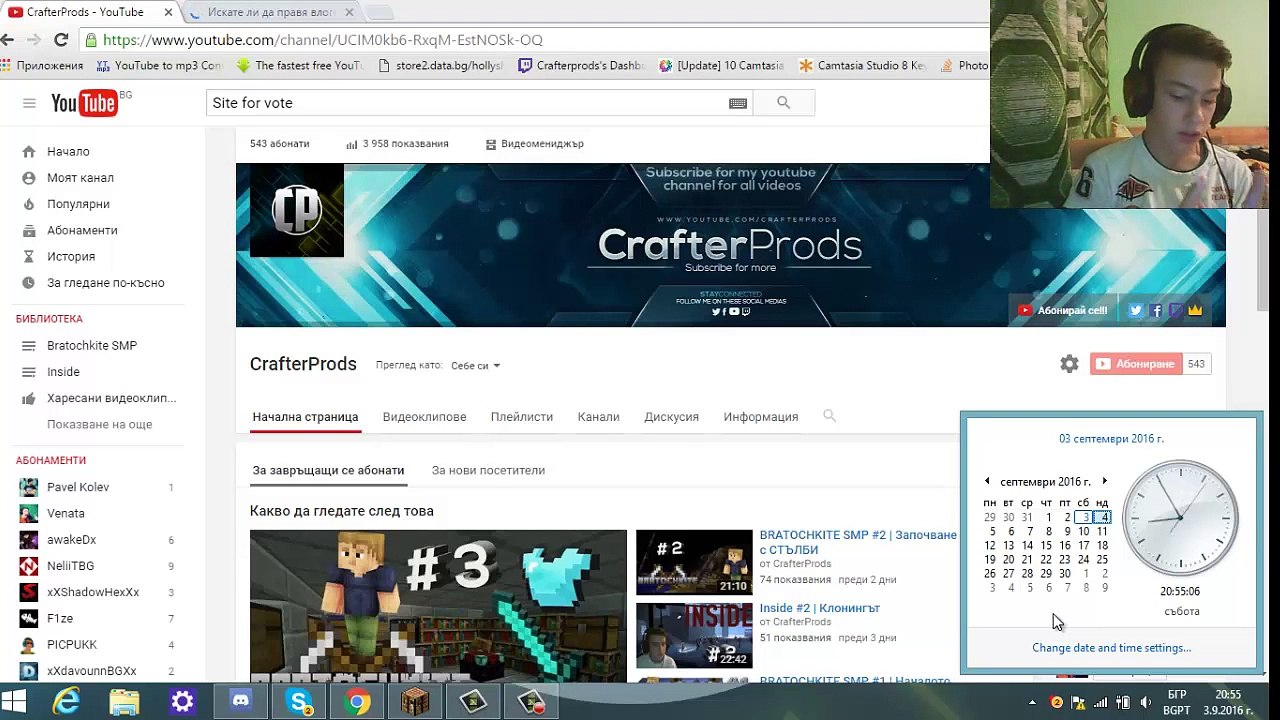Viewport: 1280px width, 720px height.
Task: Go to next month in calendar
Action: [x=1104, y=482]
